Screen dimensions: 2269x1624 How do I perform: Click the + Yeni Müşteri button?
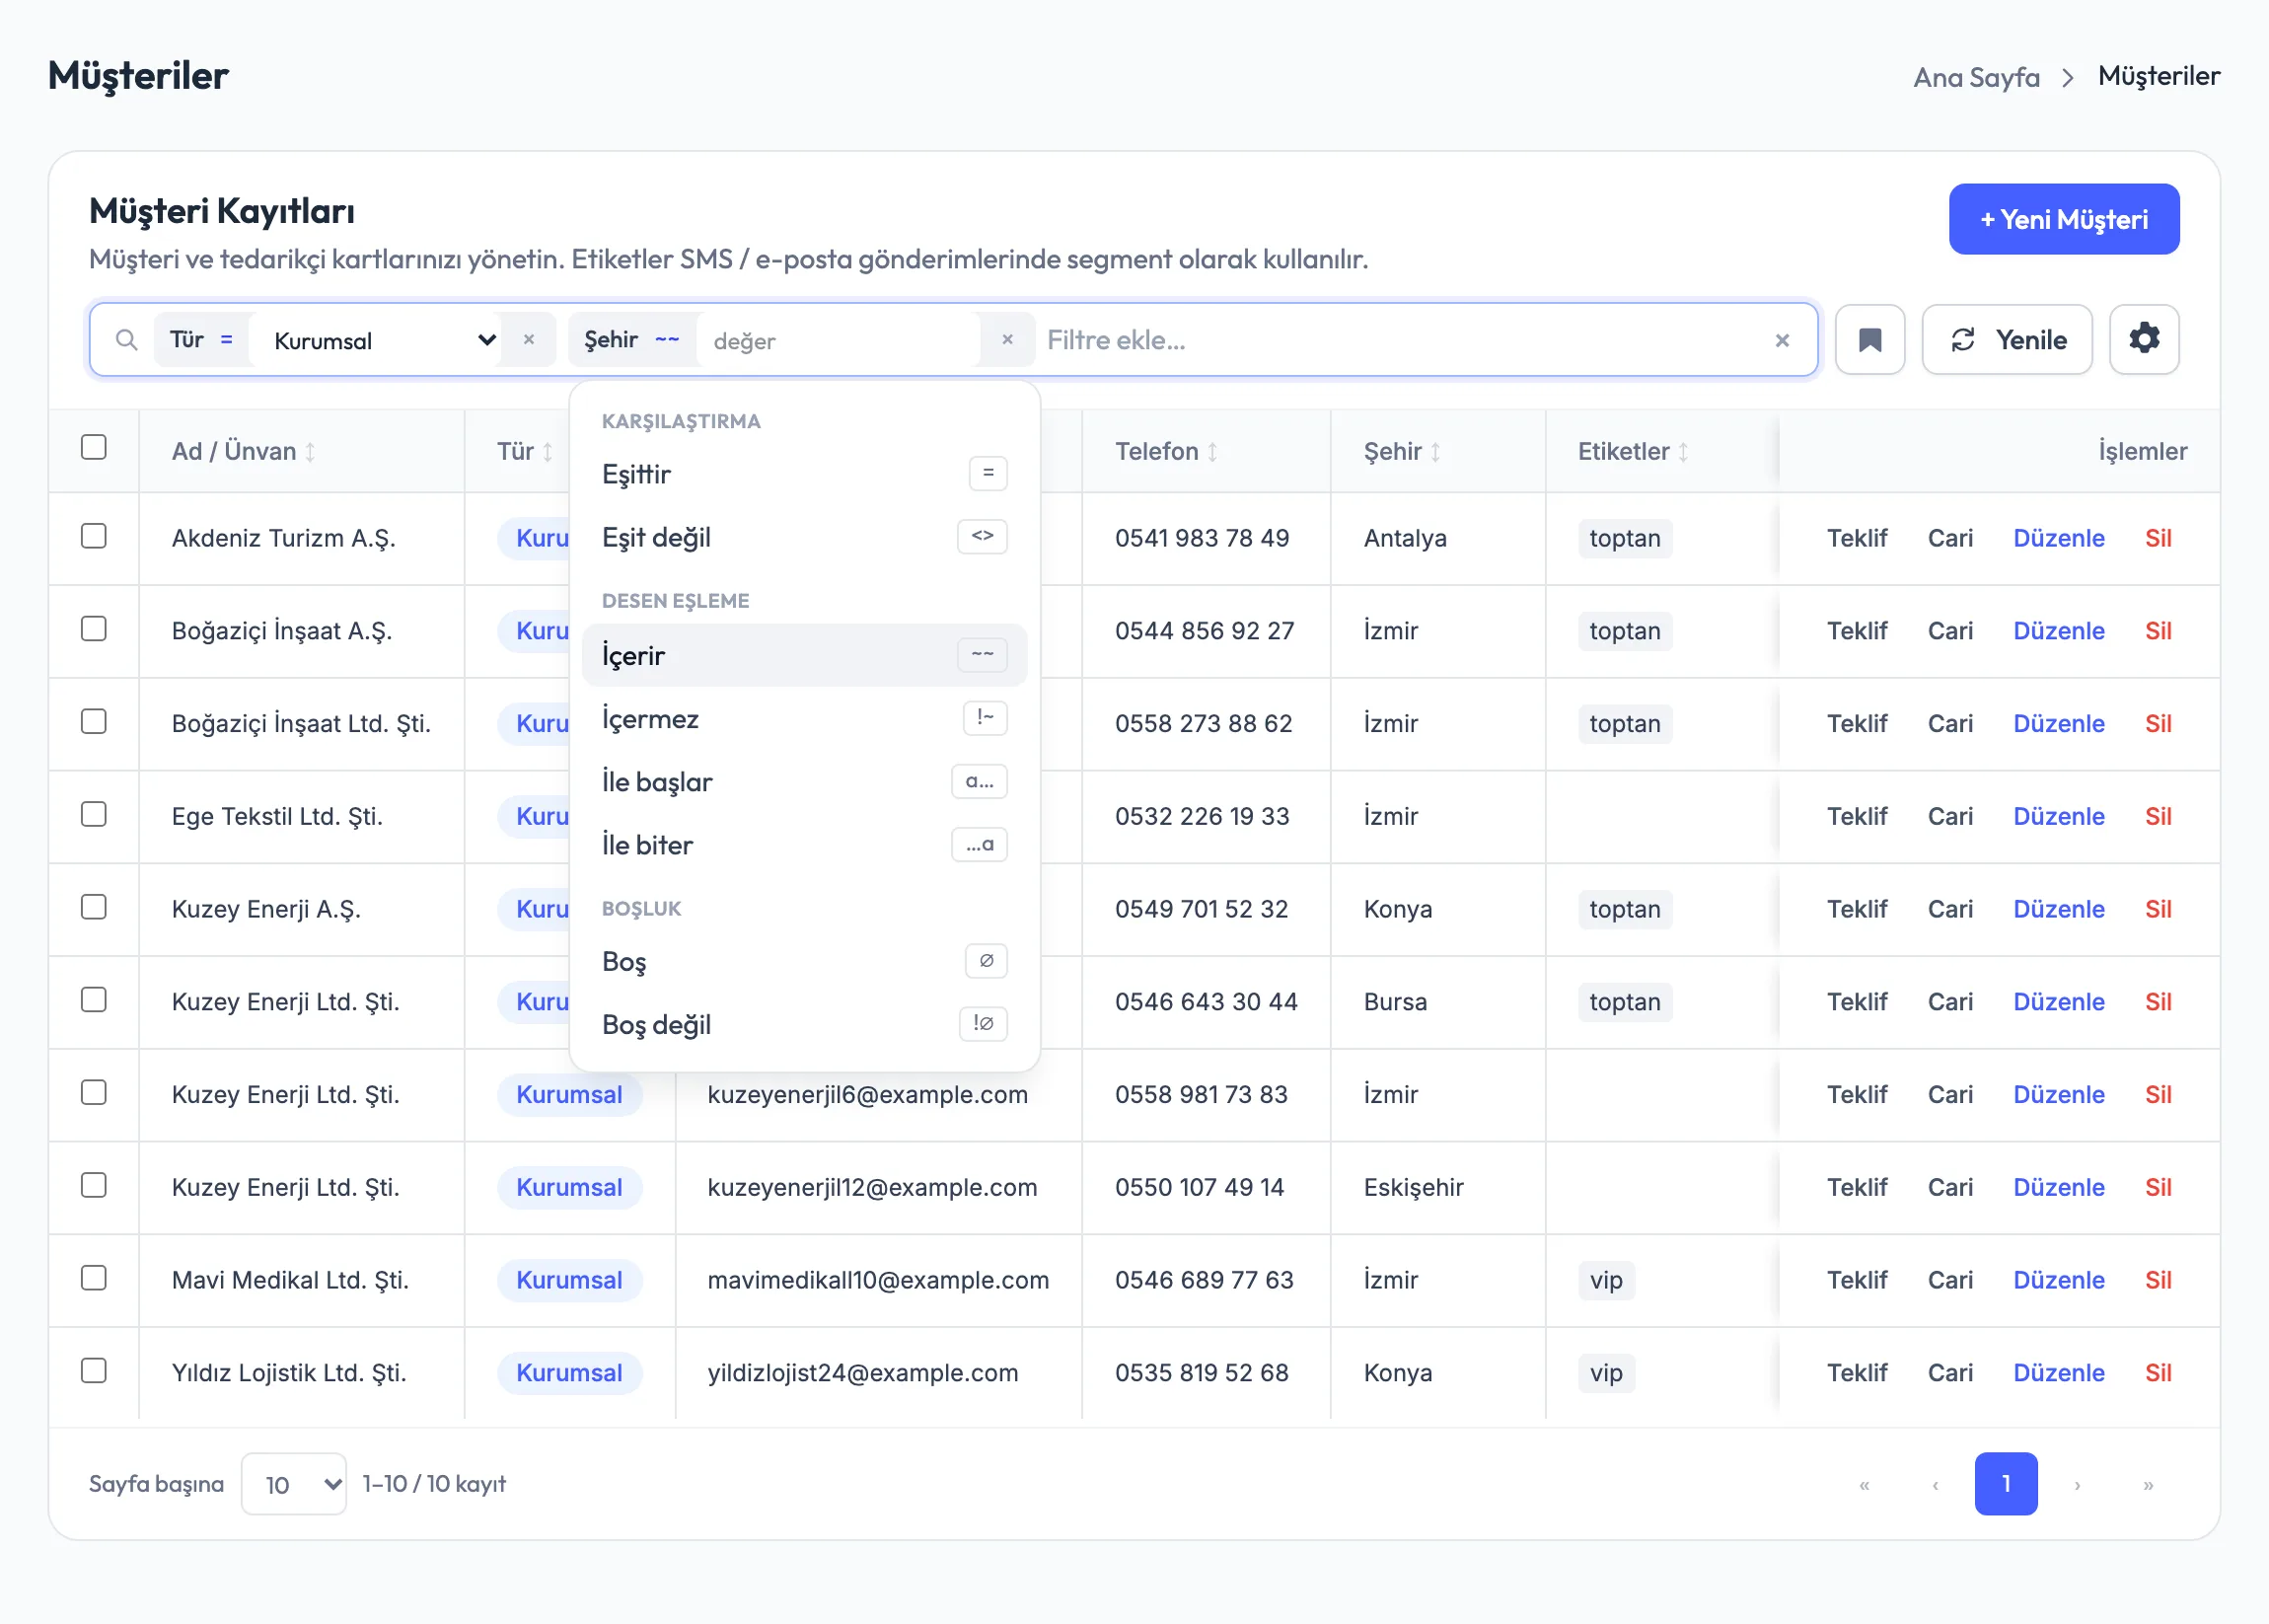click(x=2064, y=219)
